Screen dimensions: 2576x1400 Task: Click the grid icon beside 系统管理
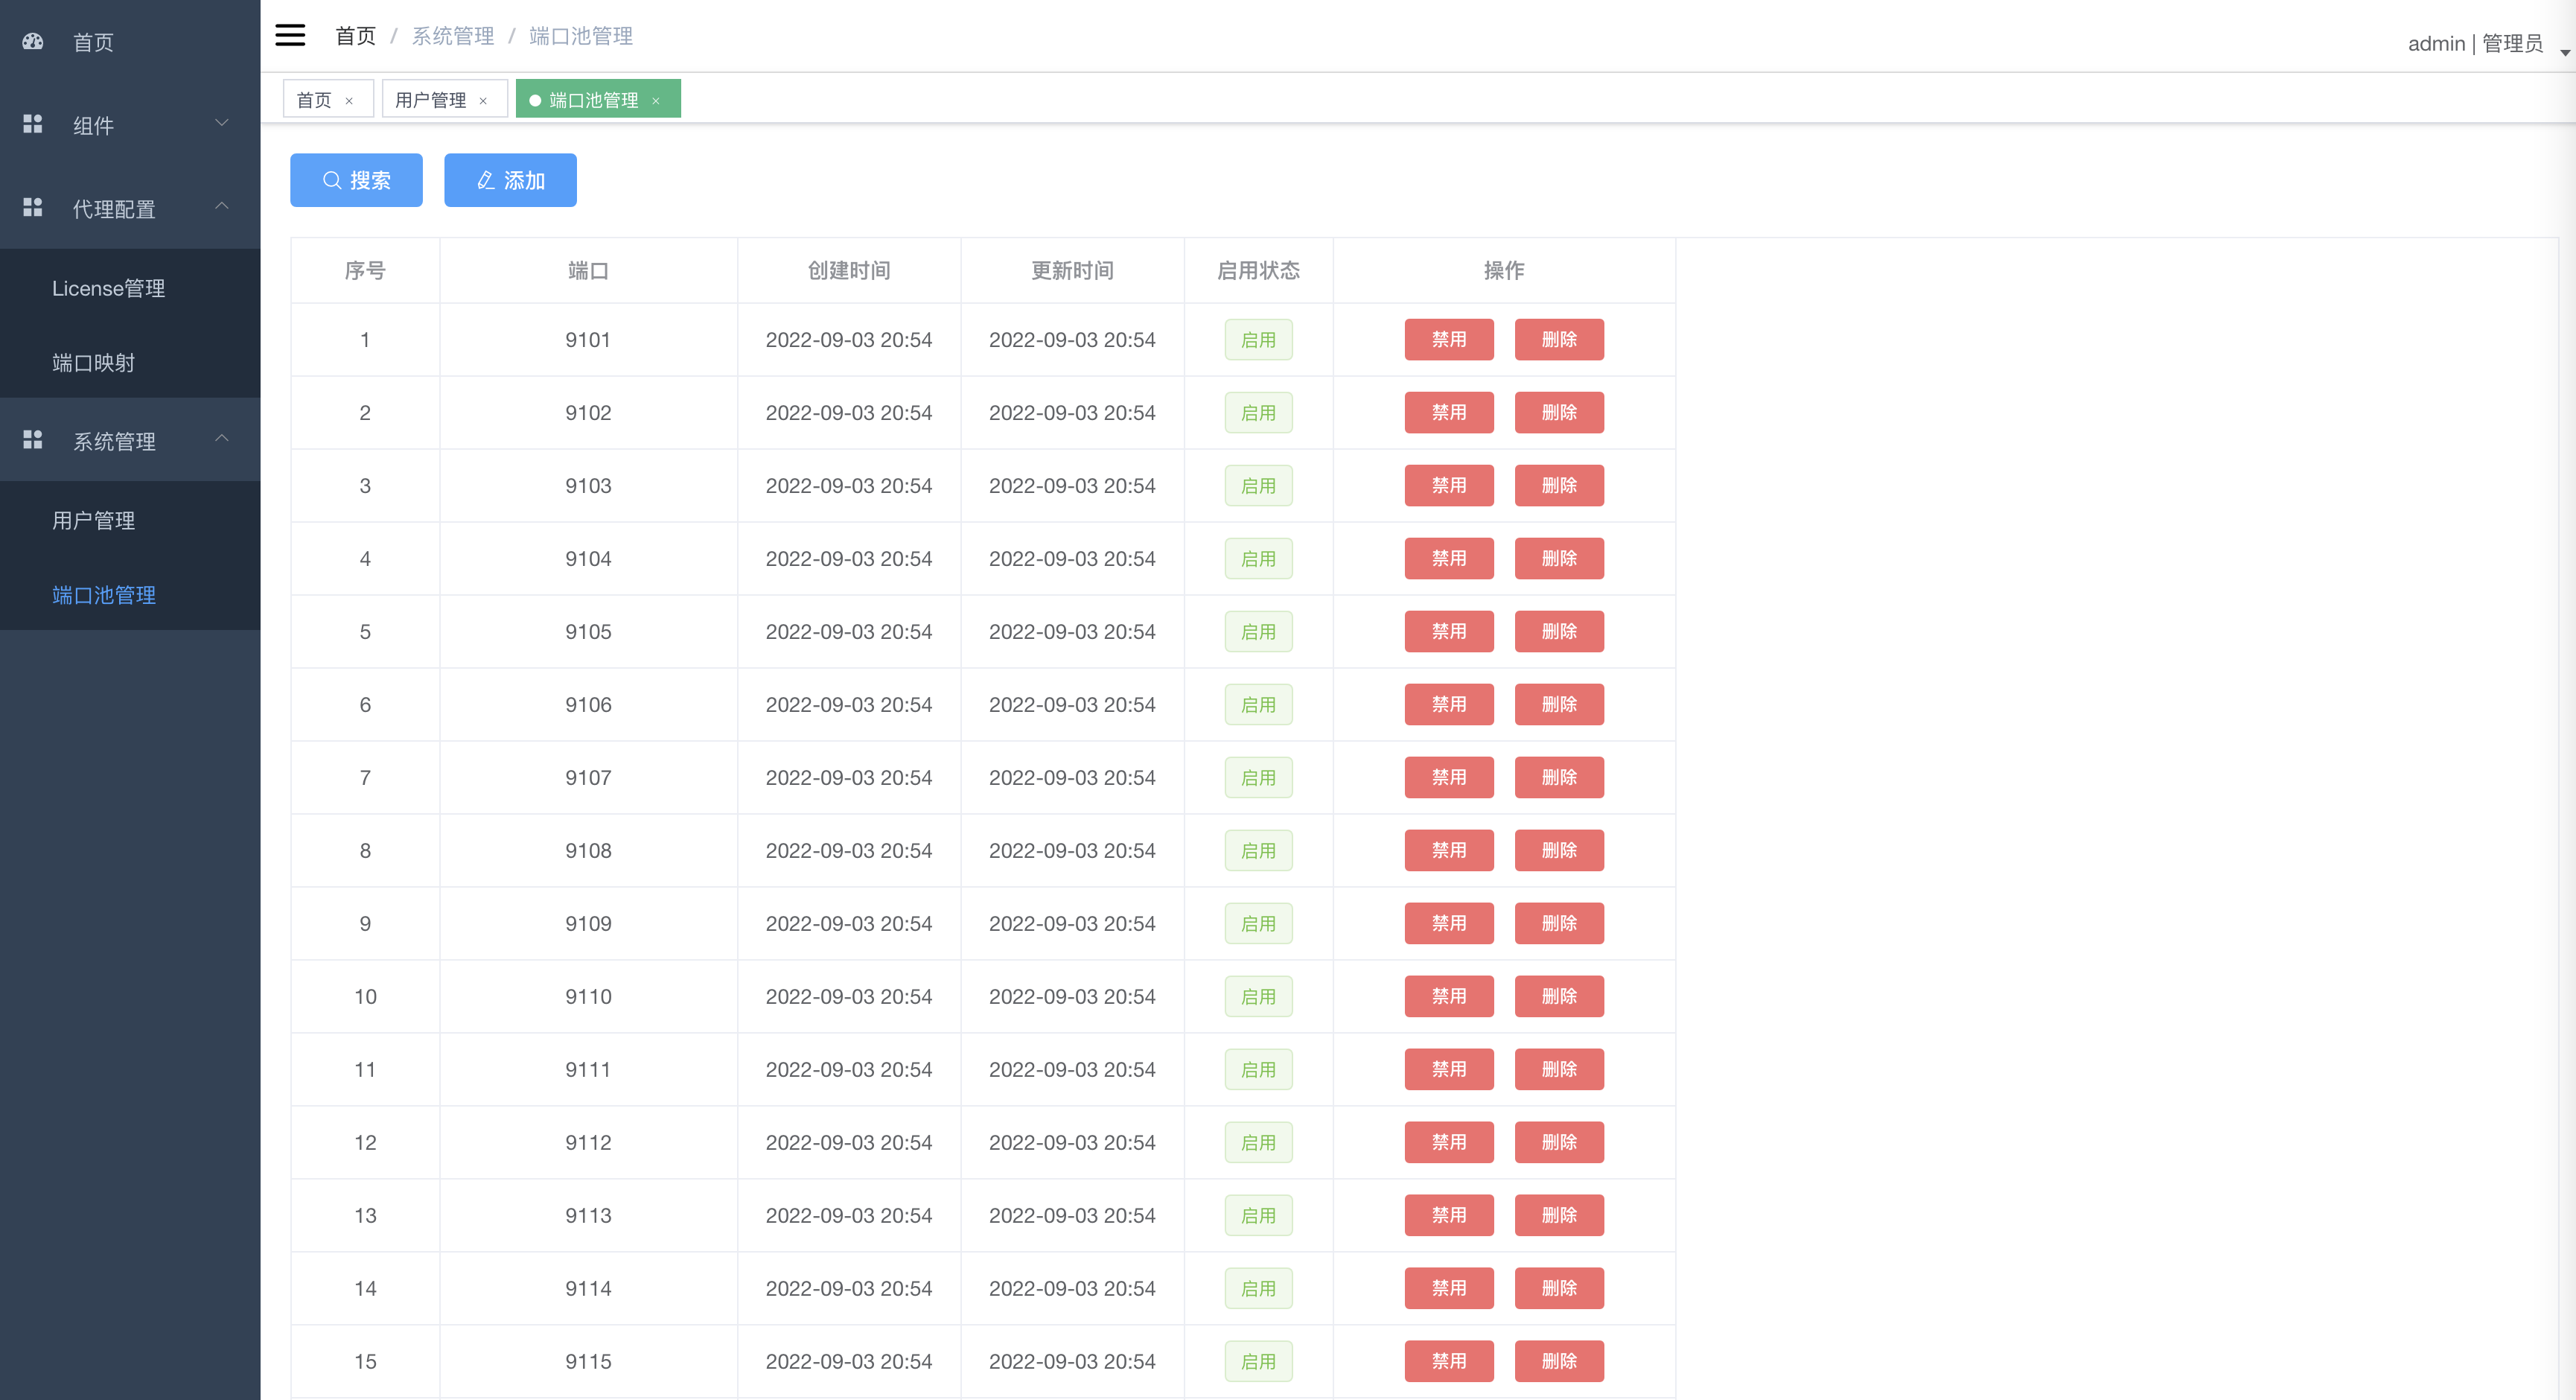(x=33, y=440)
